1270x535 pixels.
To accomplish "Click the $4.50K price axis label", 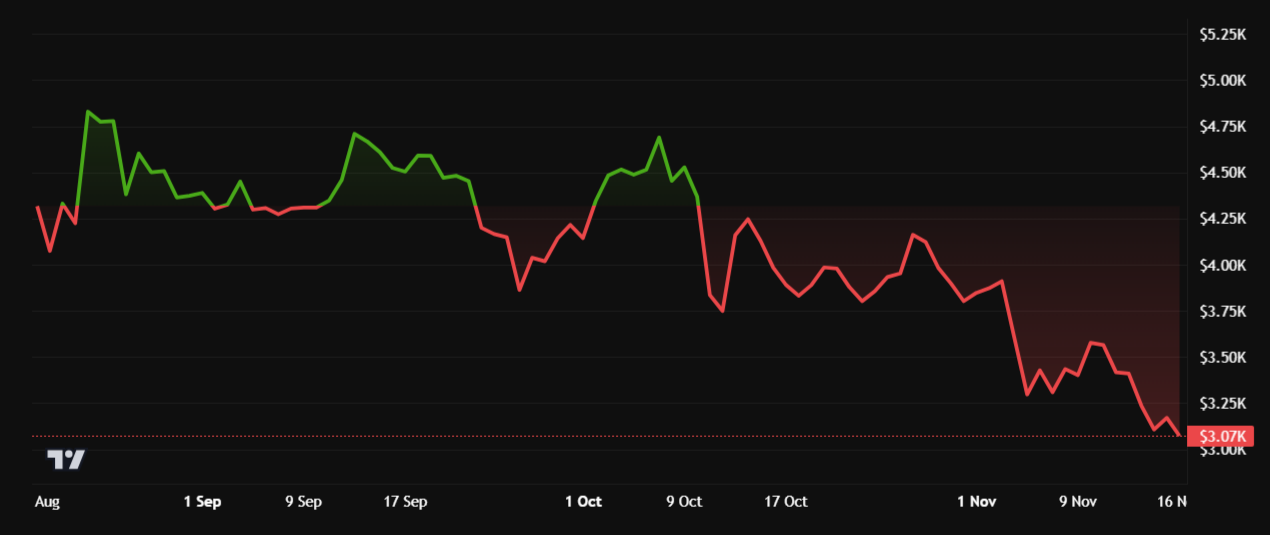I will point(1223,173).
